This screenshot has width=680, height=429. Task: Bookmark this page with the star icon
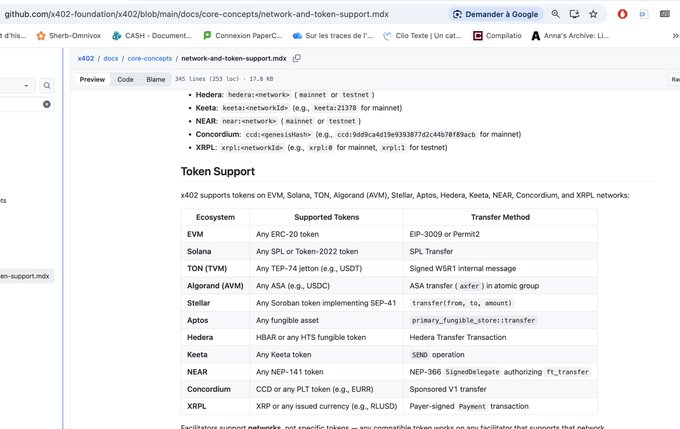pos(593,14)
